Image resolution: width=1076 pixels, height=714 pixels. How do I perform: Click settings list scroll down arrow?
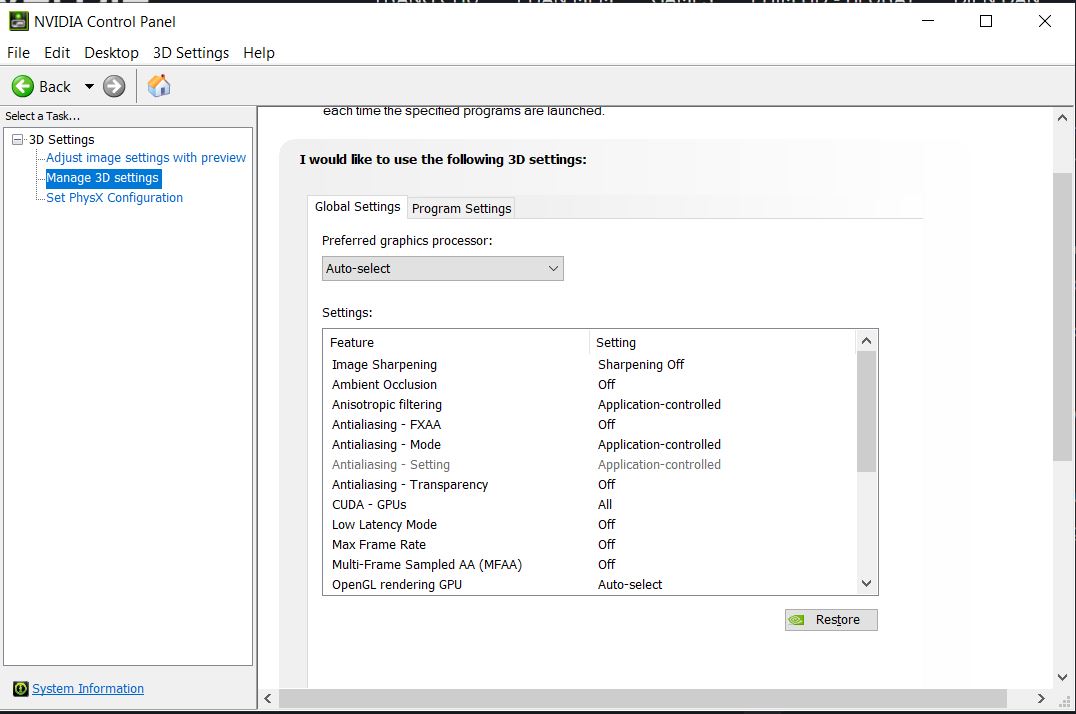pos(866,584)
